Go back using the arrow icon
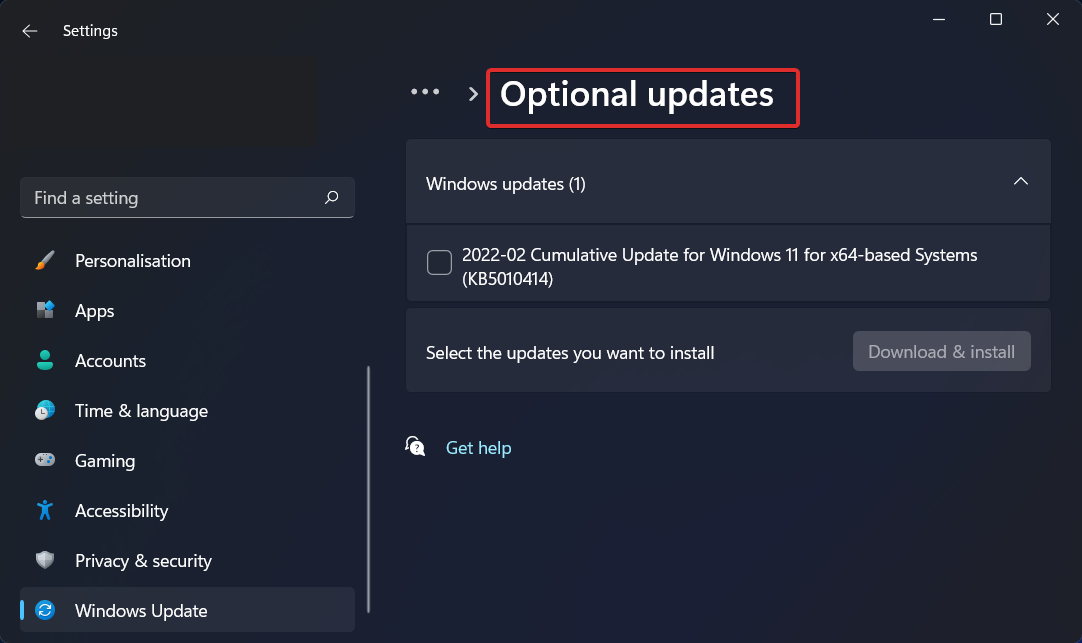 pos(29,31)
